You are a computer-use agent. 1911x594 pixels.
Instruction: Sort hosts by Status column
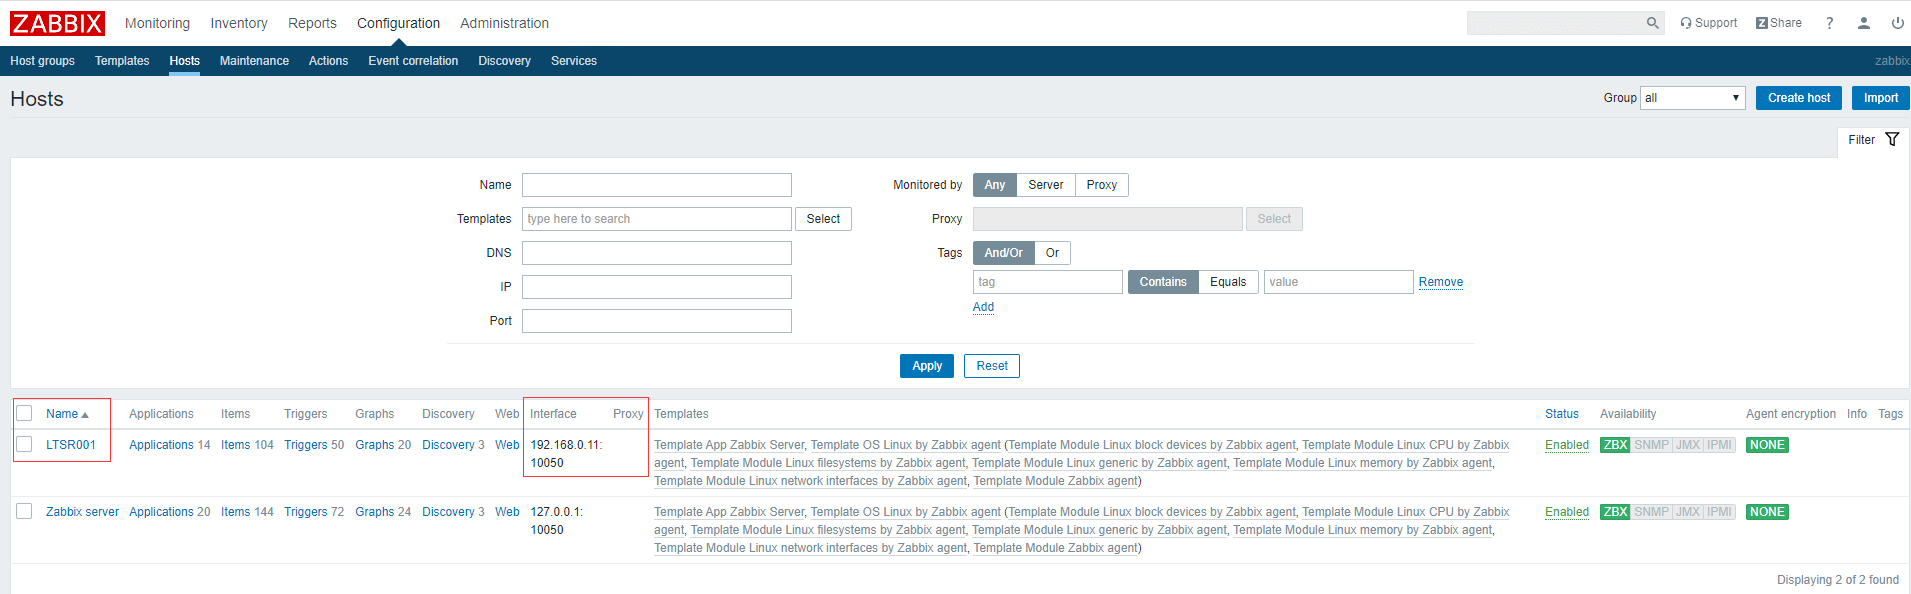click(1562, 414)
